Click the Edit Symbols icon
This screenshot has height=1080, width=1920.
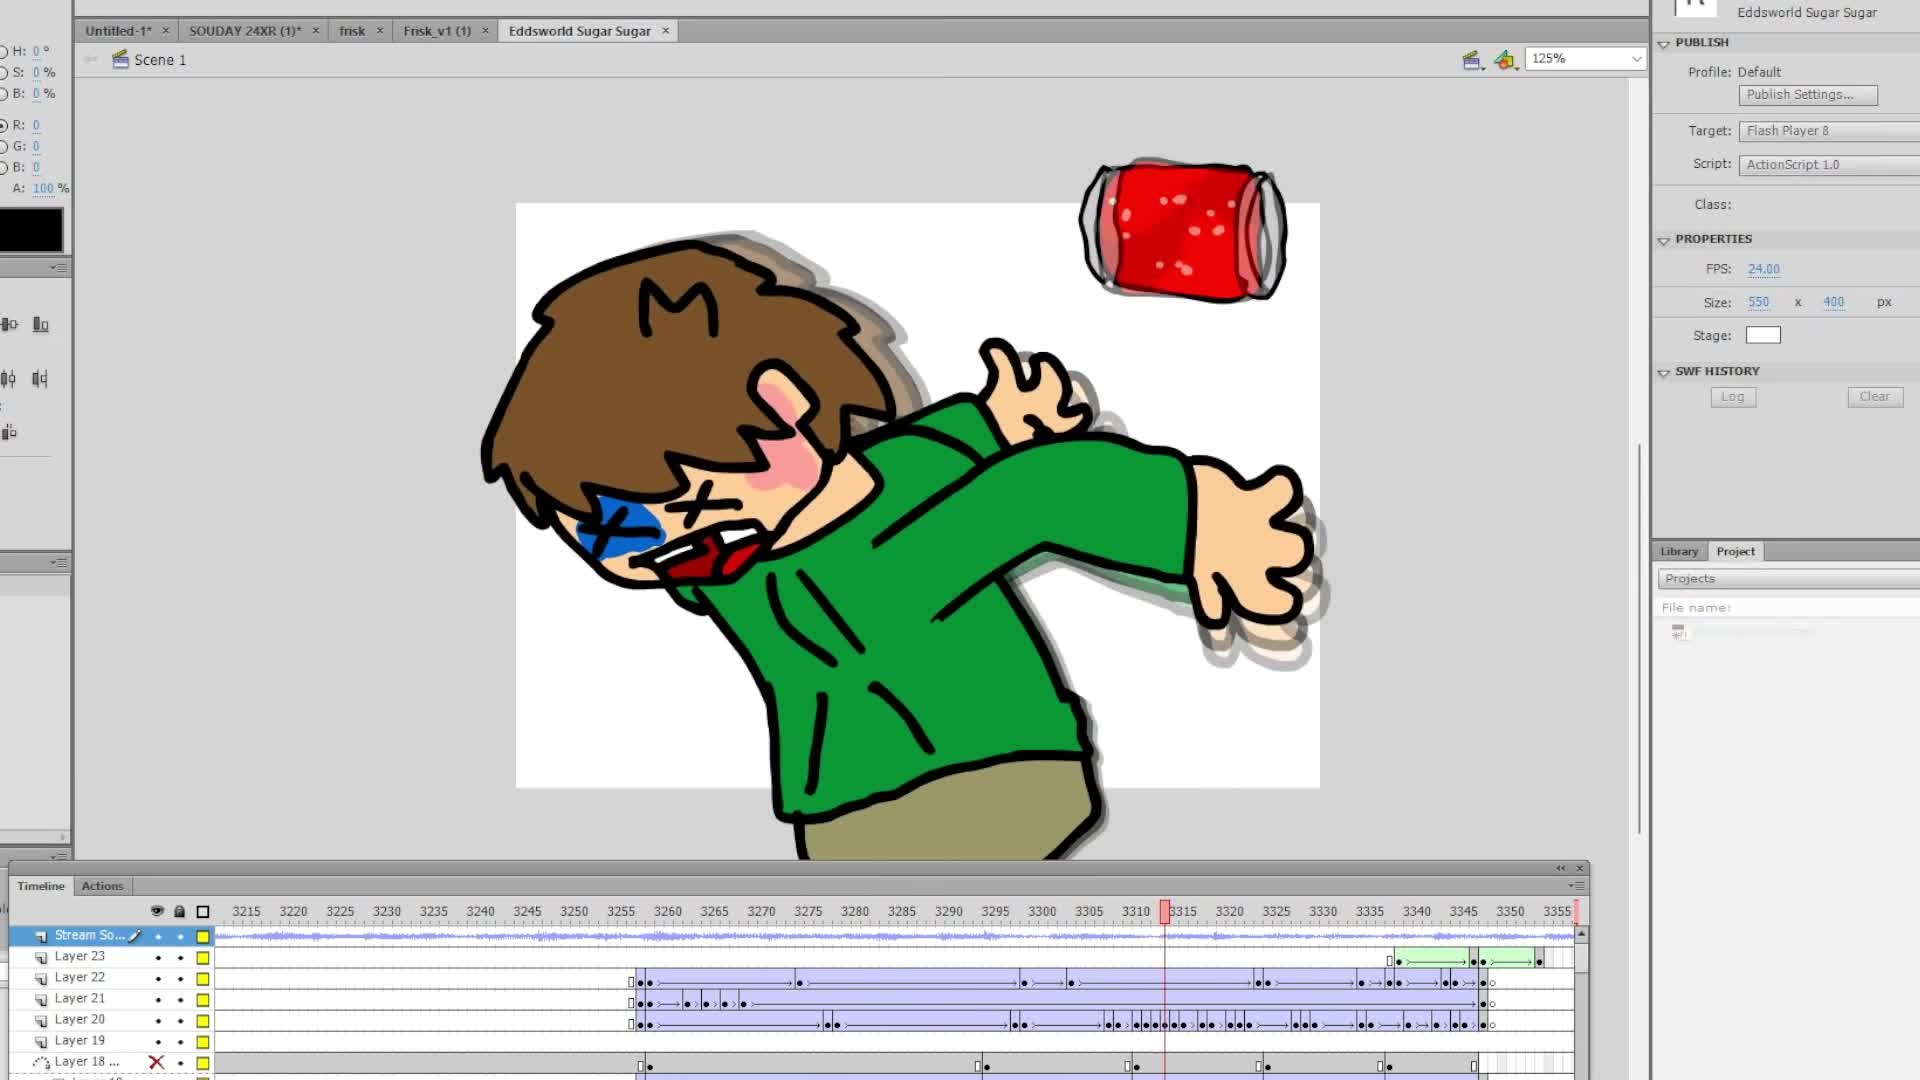1505,60
